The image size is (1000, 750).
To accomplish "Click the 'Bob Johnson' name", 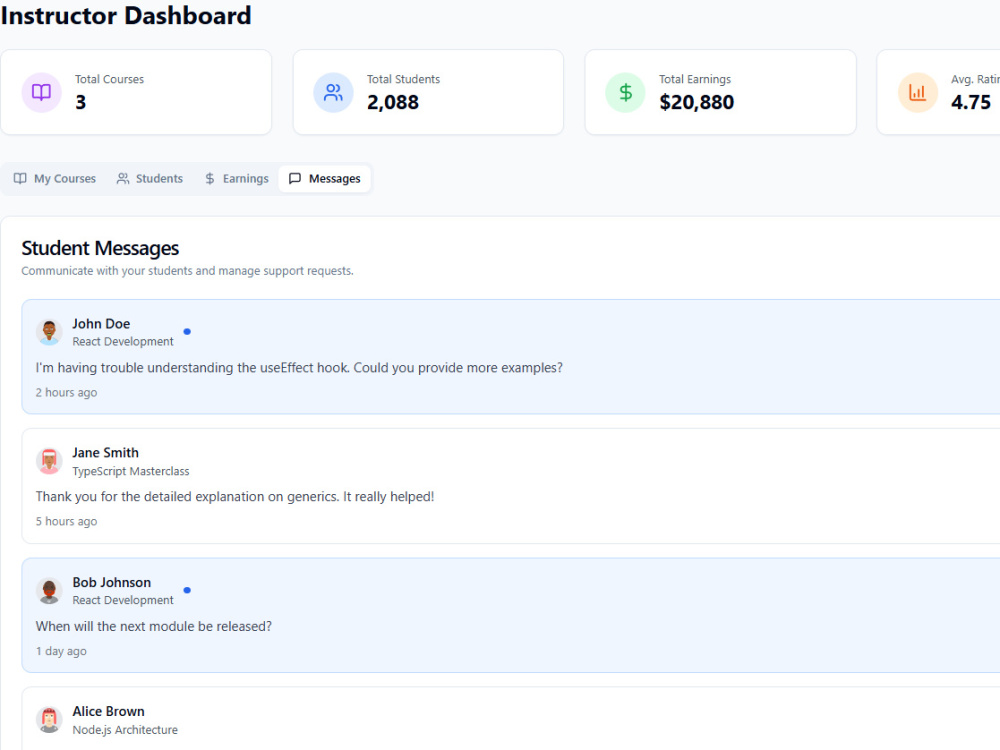I will tap(112, 582).
